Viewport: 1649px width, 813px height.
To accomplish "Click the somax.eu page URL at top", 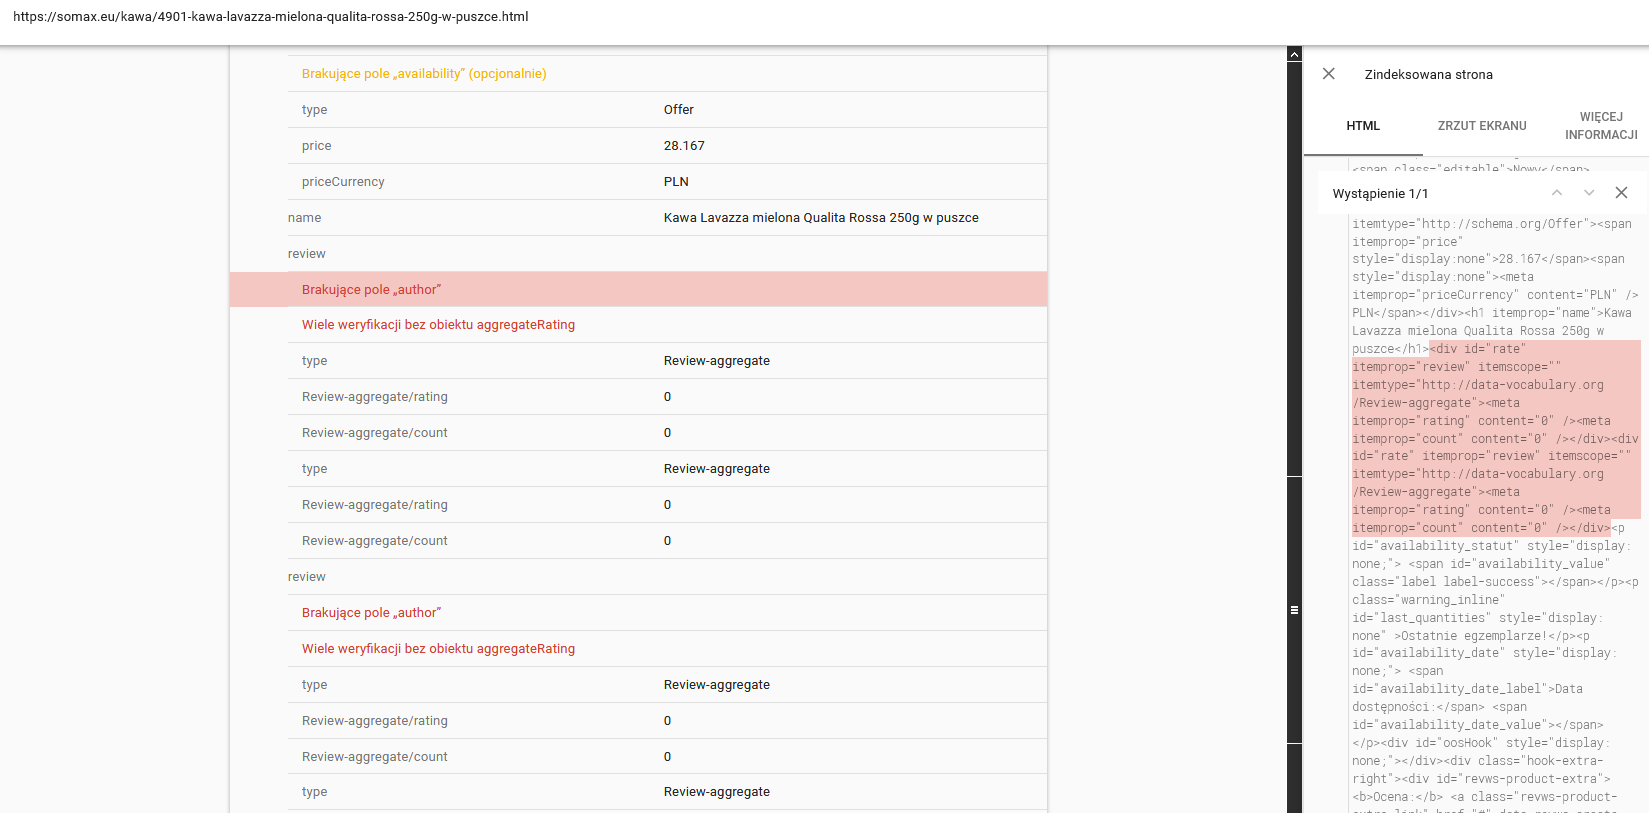I will (270, 17).
